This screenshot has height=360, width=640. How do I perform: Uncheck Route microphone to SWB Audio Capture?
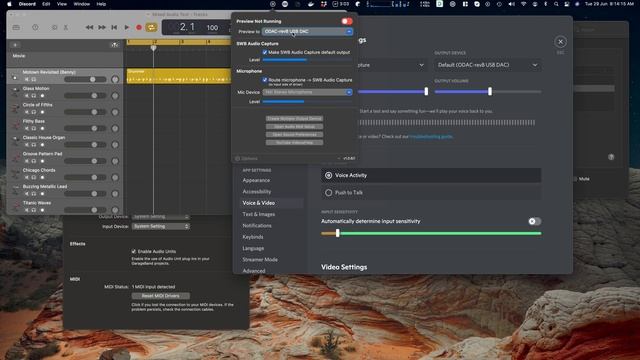pos(264,80)
